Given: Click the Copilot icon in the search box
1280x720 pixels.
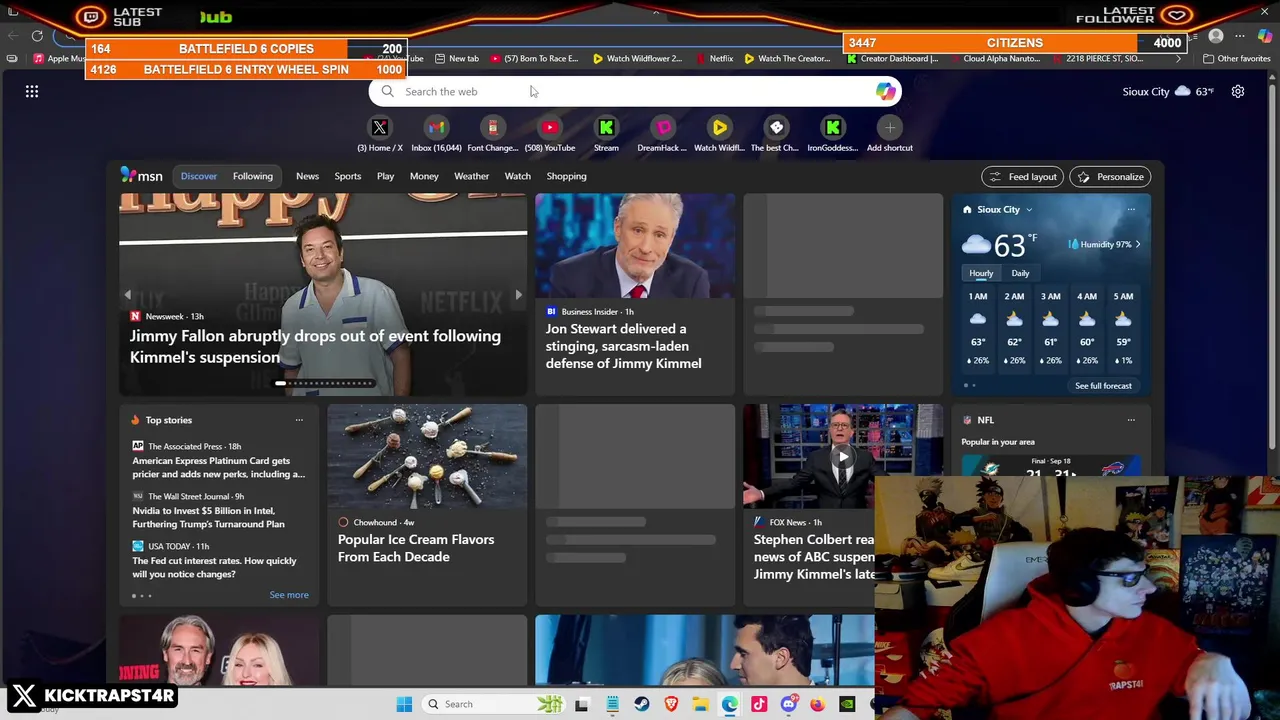Looking at the screenshot, I should [x=885, y=91].
